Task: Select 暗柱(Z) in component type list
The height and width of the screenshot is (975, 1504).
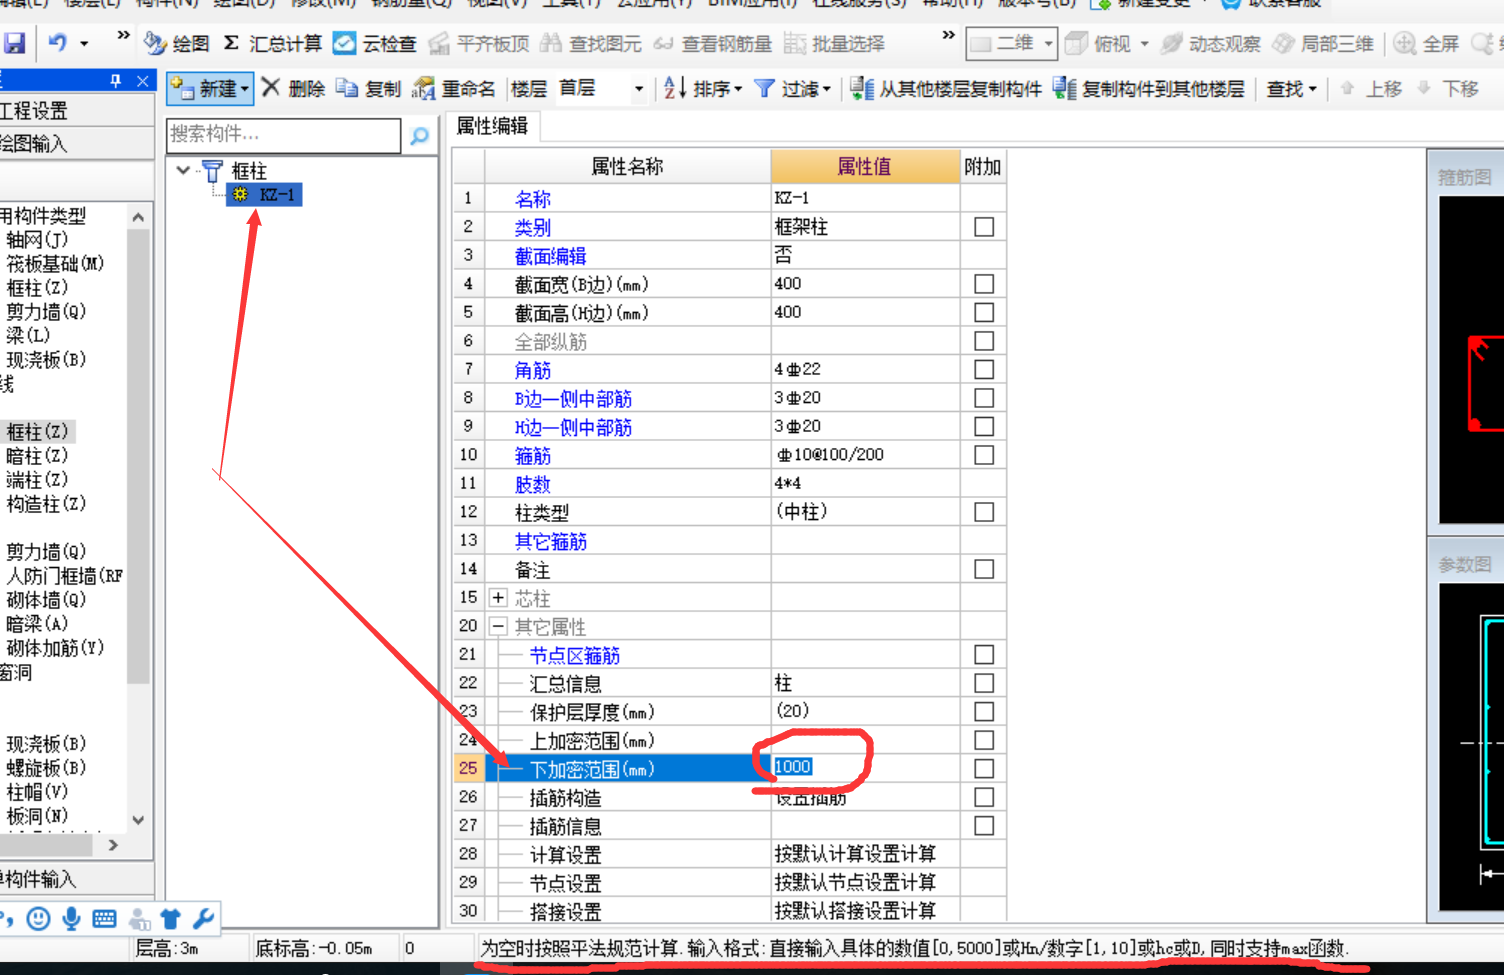Action: (37, 455)
